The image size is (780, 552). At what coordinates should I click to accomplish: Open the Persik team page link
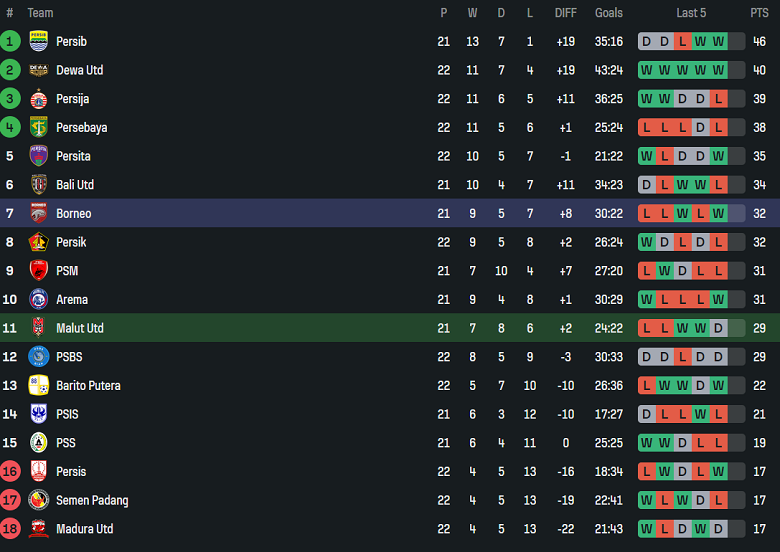(71, 242)
